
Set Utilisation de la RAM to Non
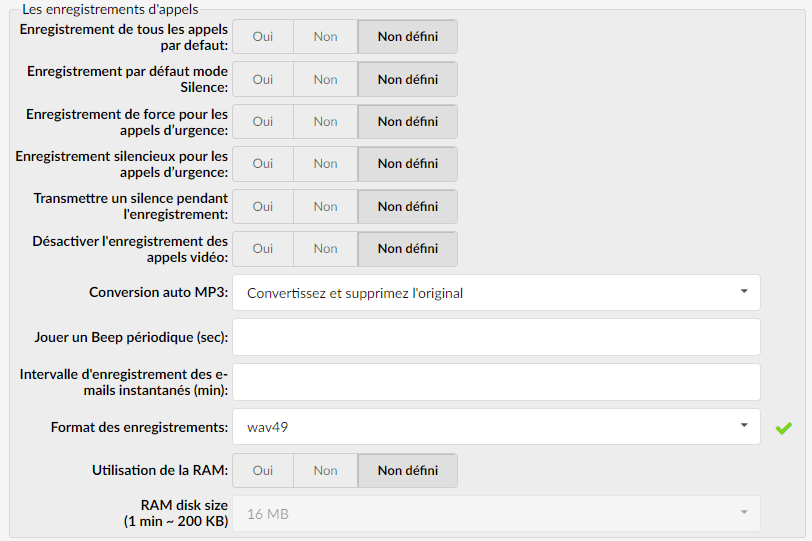[325, 471]
